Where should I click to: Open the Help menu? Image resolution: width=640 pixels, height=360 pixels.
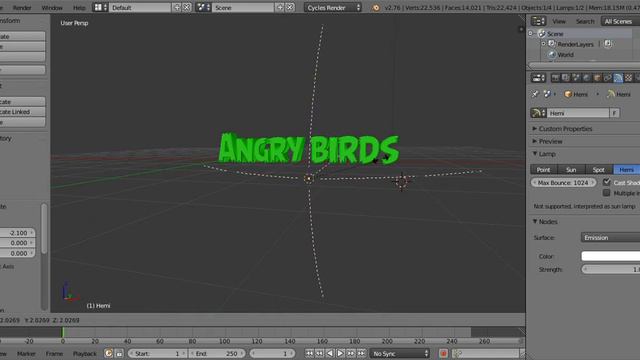[x=79, y=7]
